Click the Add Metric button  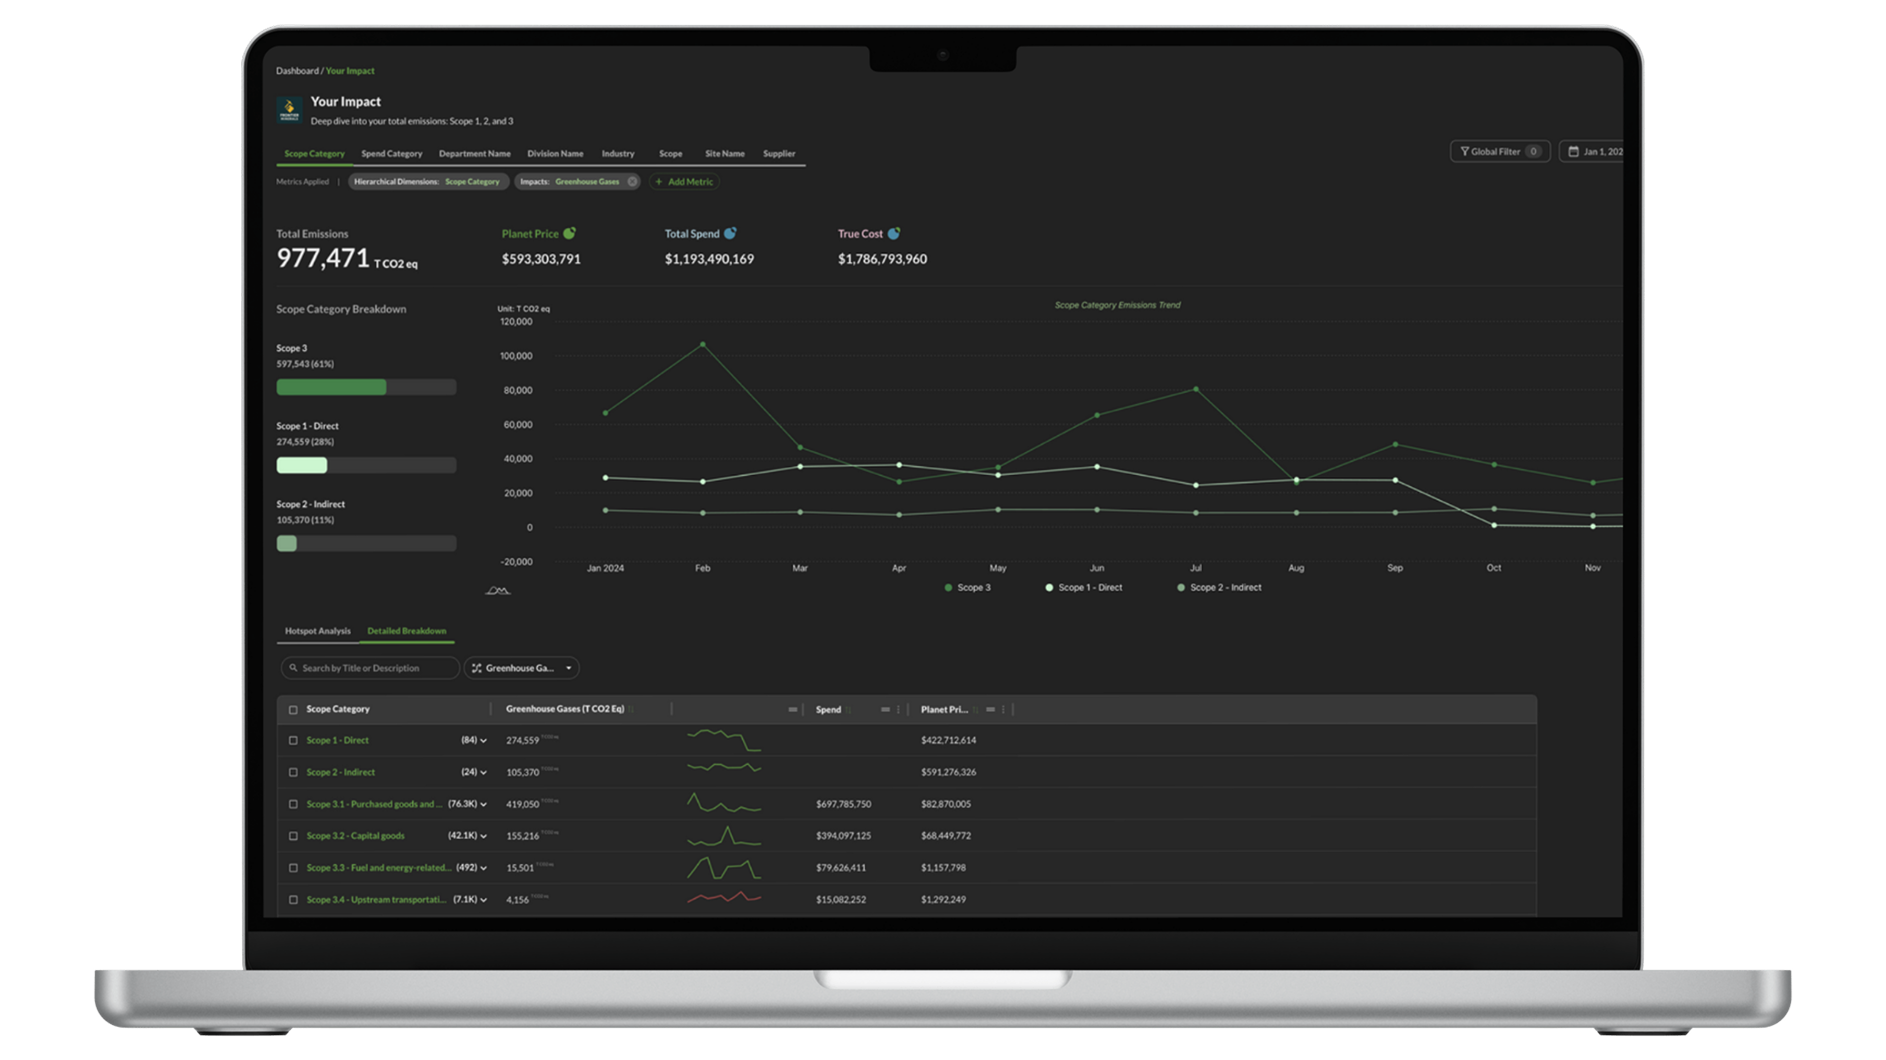[x=684, y=182]
